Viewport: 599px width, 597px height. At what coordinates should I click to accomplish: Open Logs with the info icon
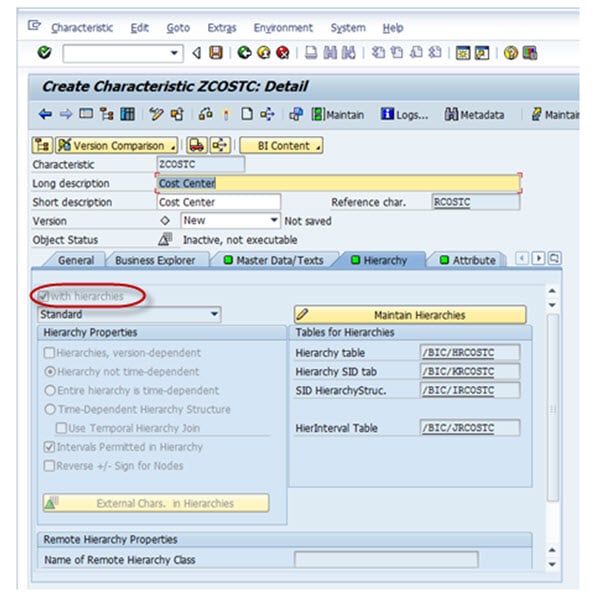click(405, 114)
